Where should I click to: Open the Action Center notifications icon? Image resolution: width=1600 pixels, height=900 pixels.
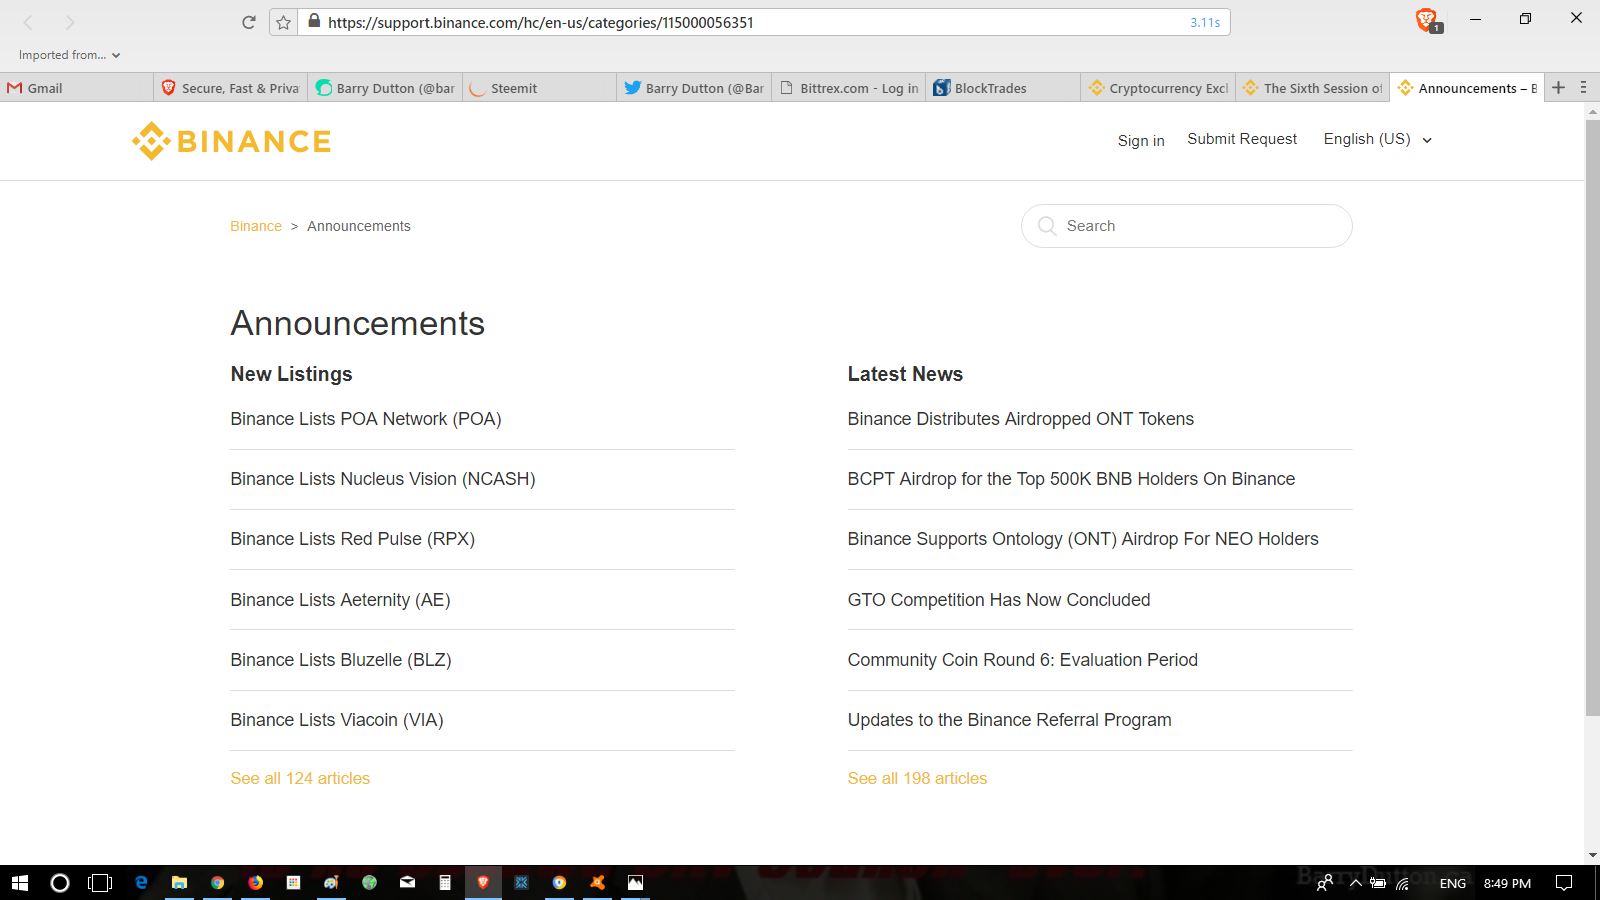click(1564, 883)
